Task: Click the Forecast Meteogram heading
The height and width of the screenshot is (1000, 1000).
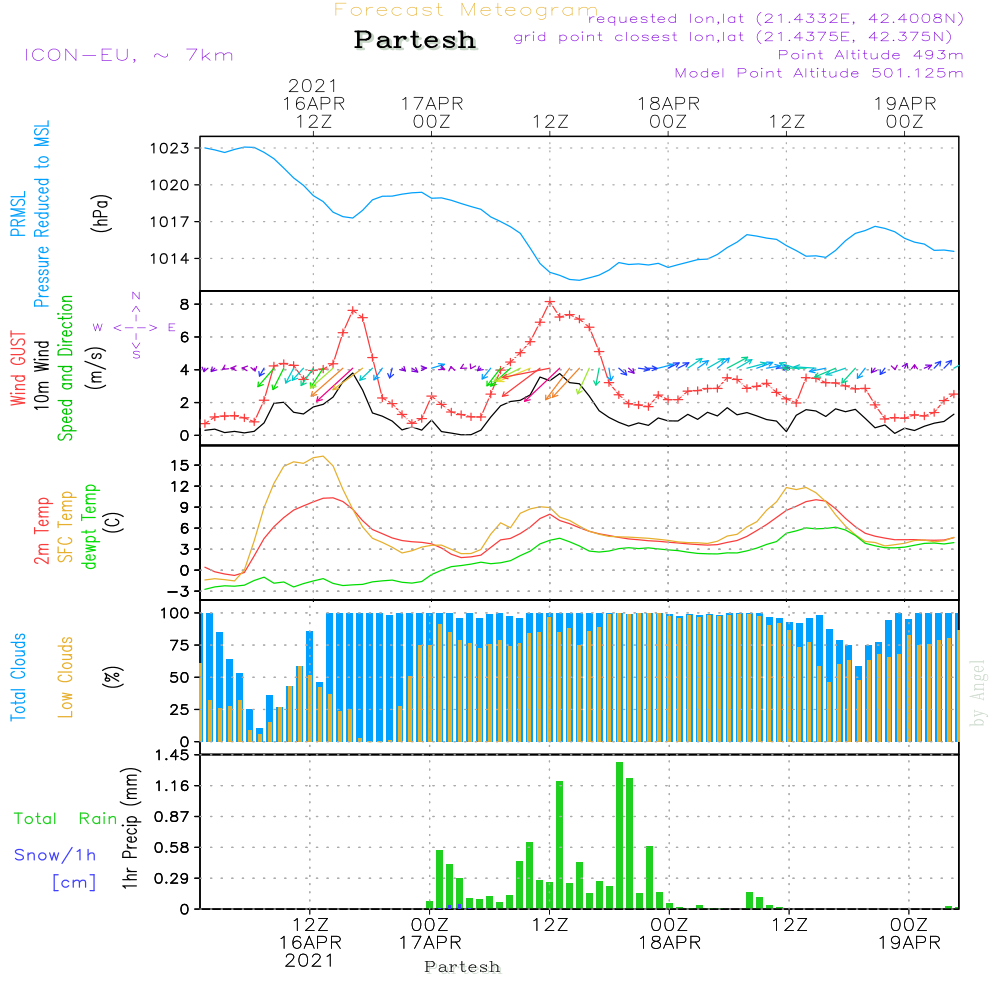Action: tap(466, 10)
